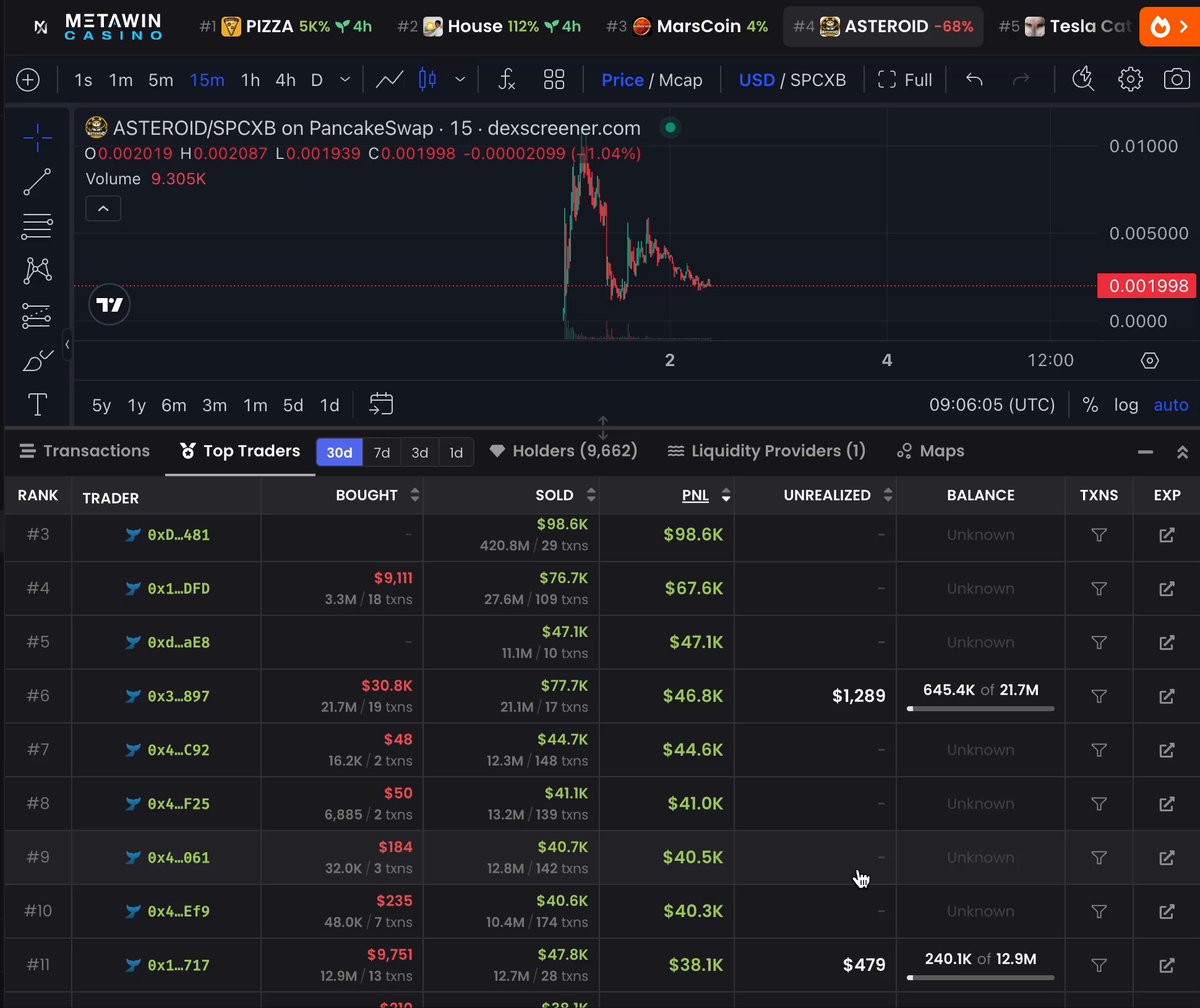Collapse the chart legend with the chevron

click(x=104, y=209)
